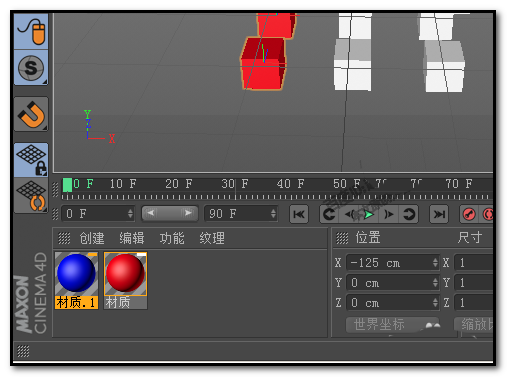Click the right arrow of range slider
The image size is (507, 377).
[188, 213]
